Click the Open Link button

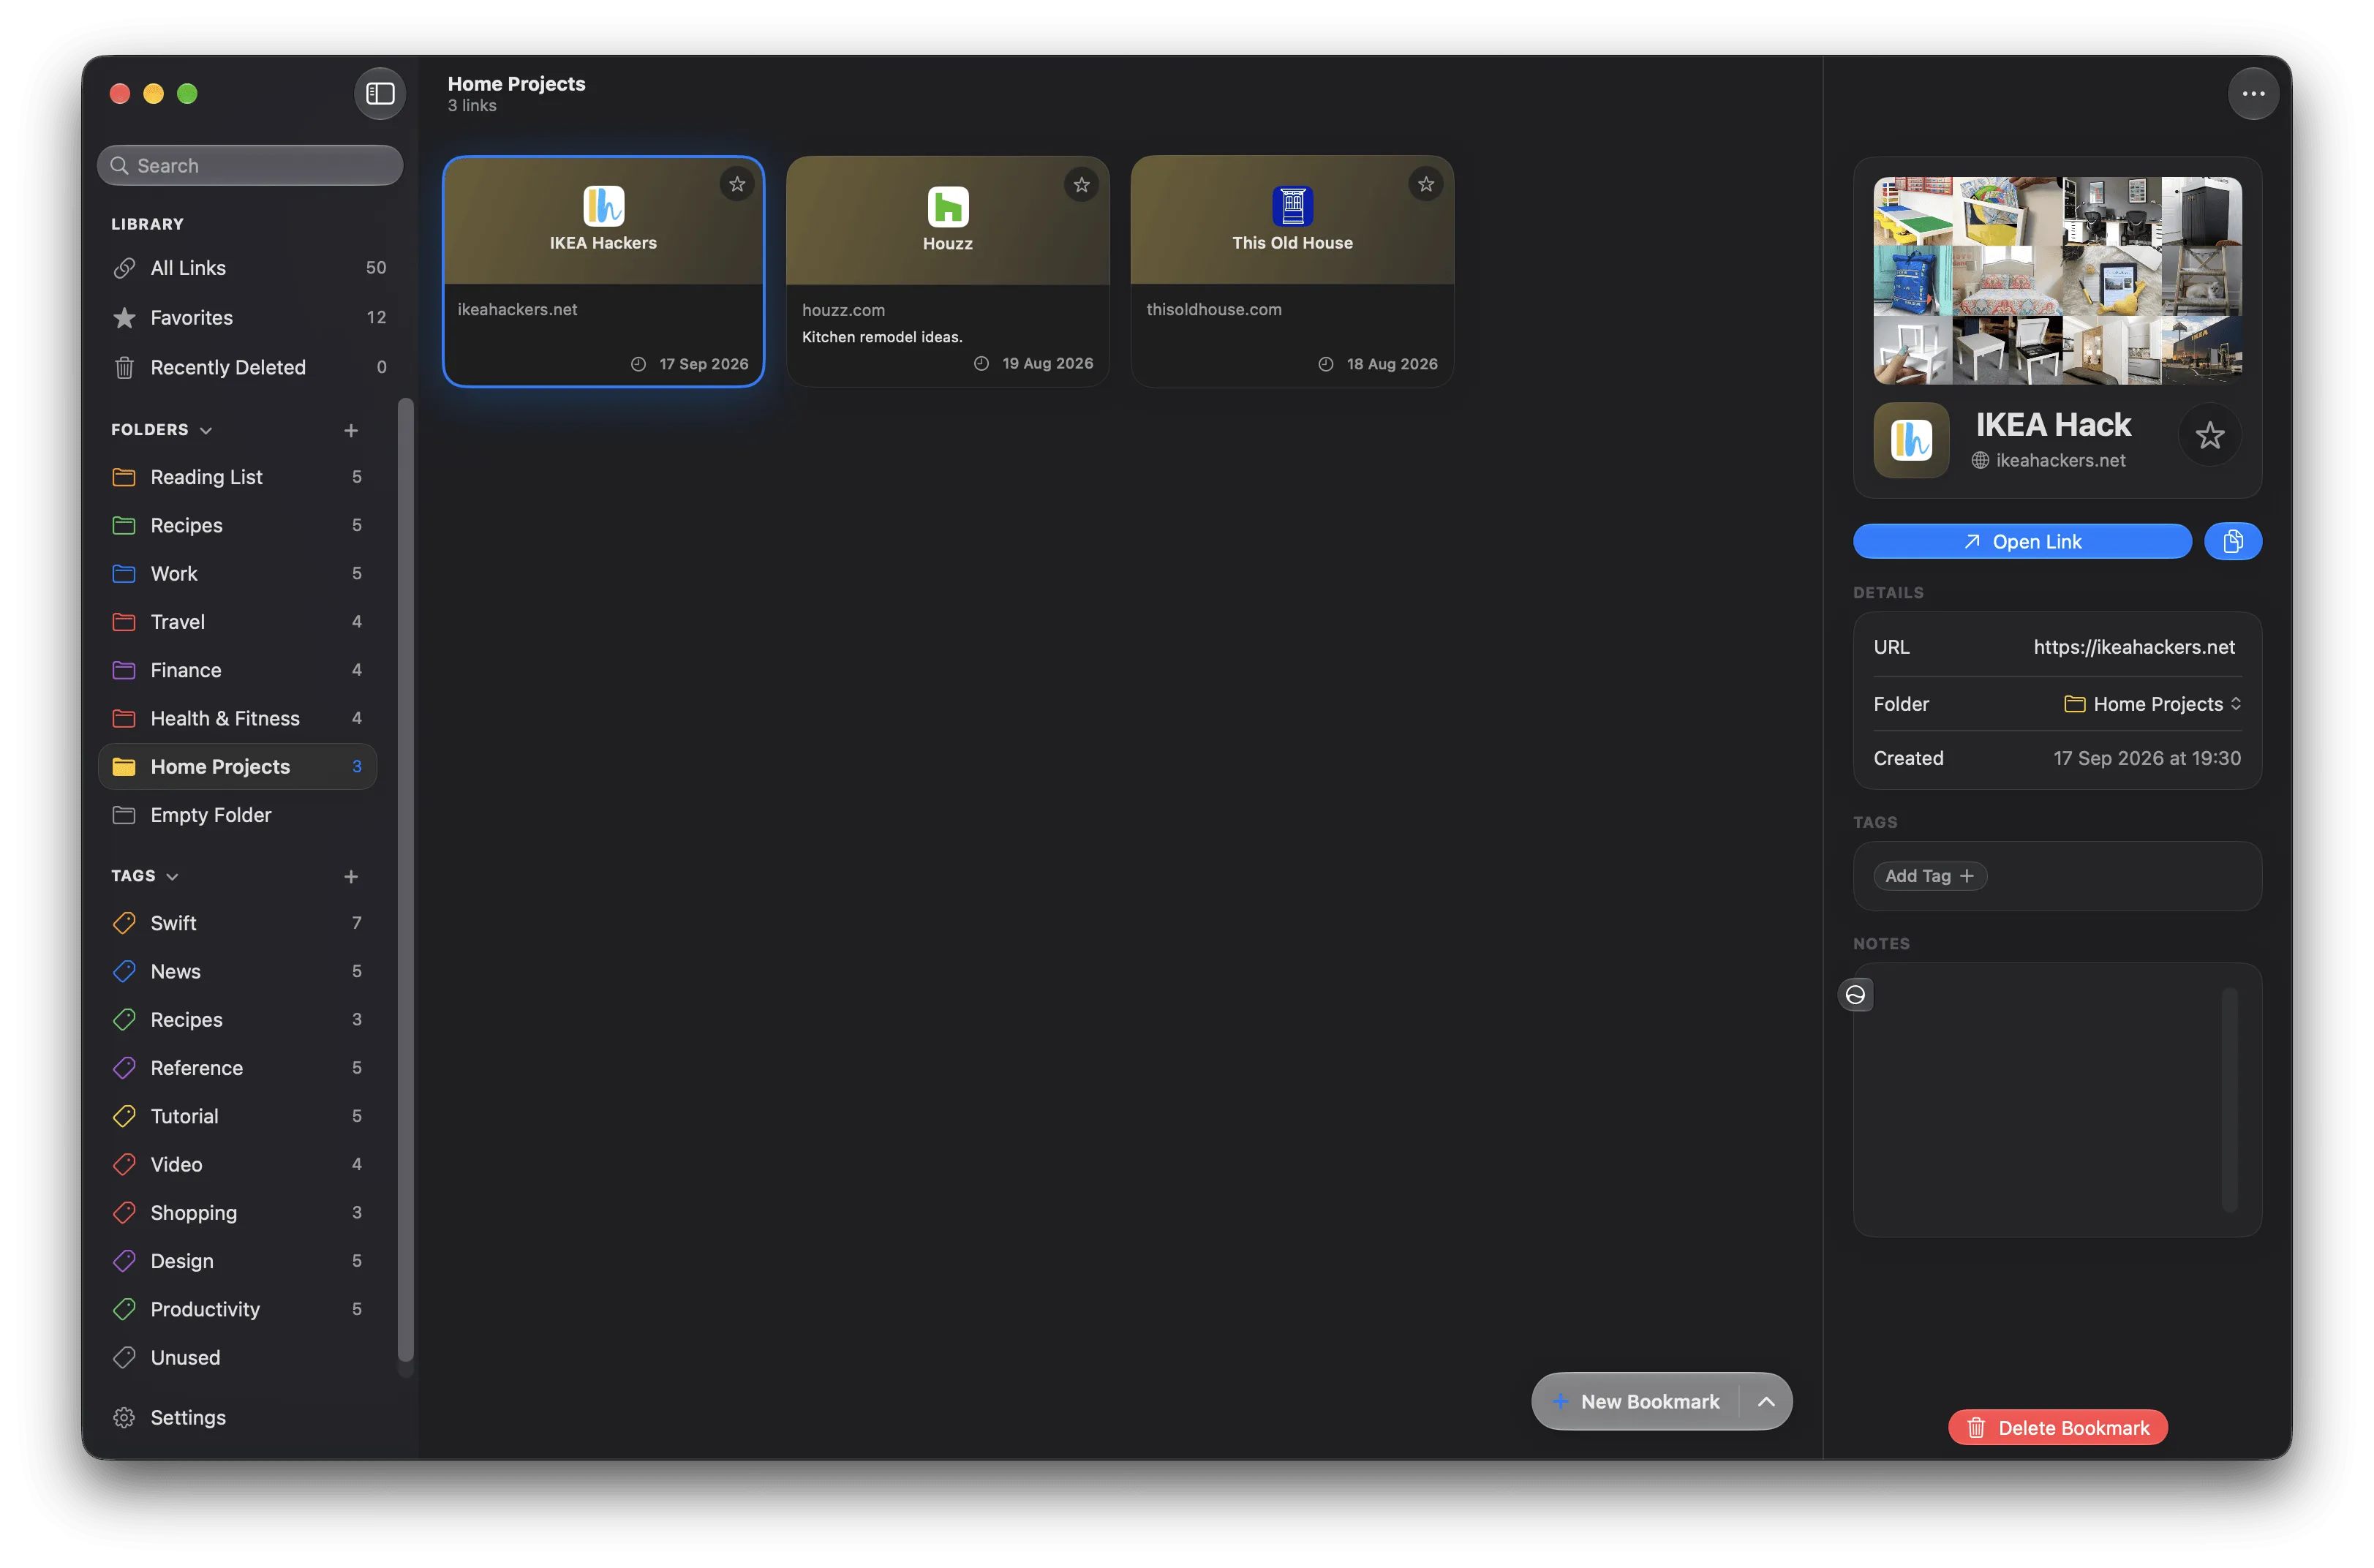click(x=2022, y=541)
